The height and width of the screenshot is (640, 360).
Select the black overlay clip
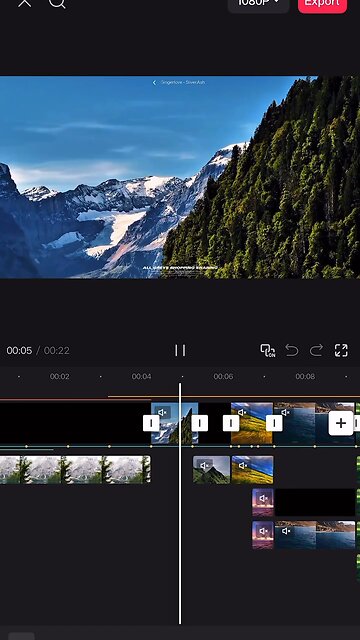[315, 502]
